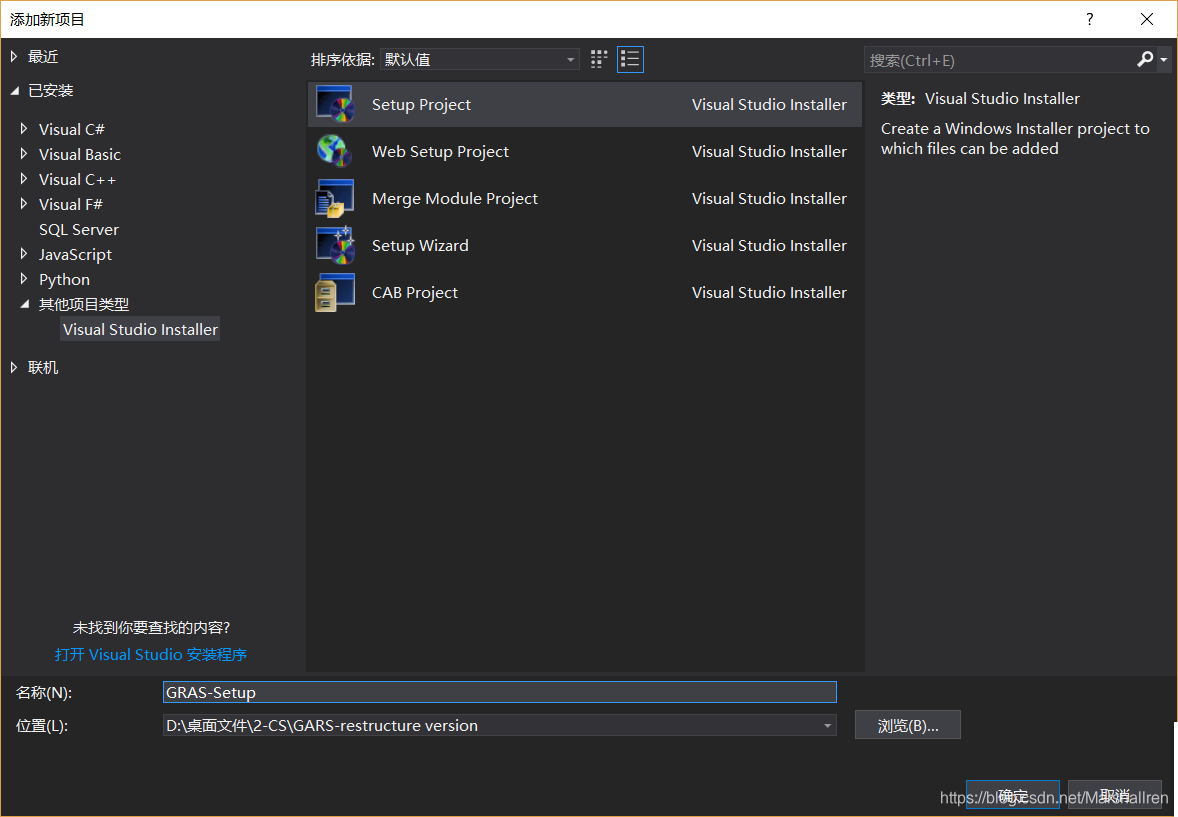Open the help question mark button
The height and width of the screenshot is (817, 1178).
(x=1089, y=20)
